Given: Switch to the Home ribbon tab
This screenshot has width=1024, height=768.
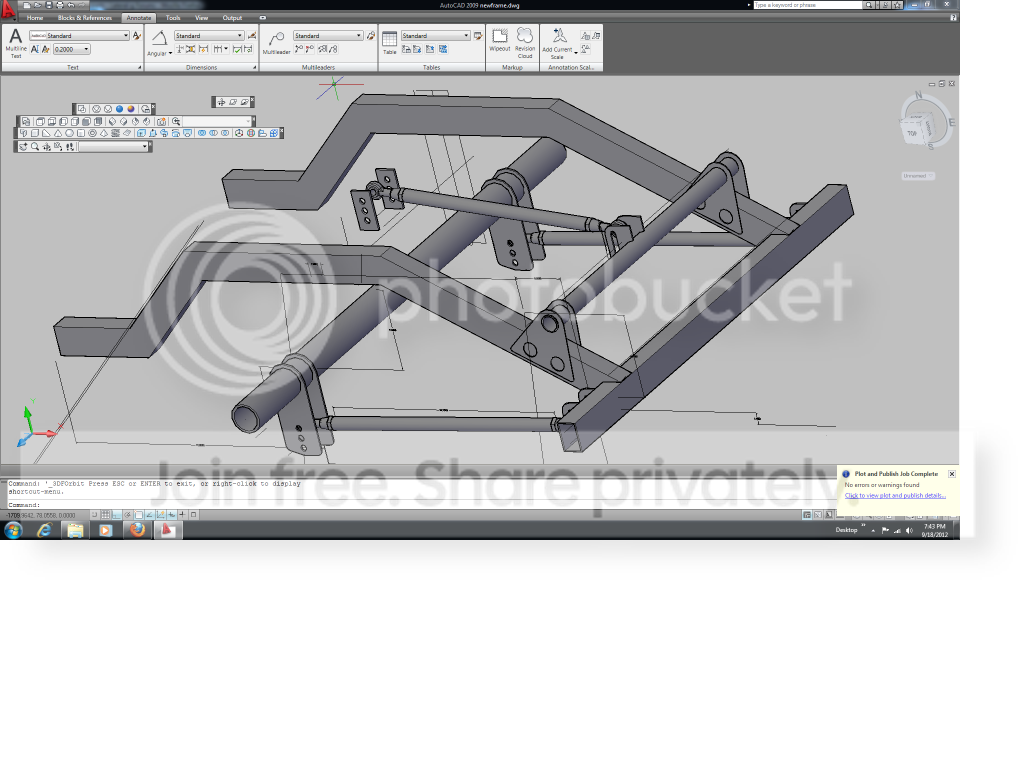Looking at the screenshot, I should coord(35,18).
